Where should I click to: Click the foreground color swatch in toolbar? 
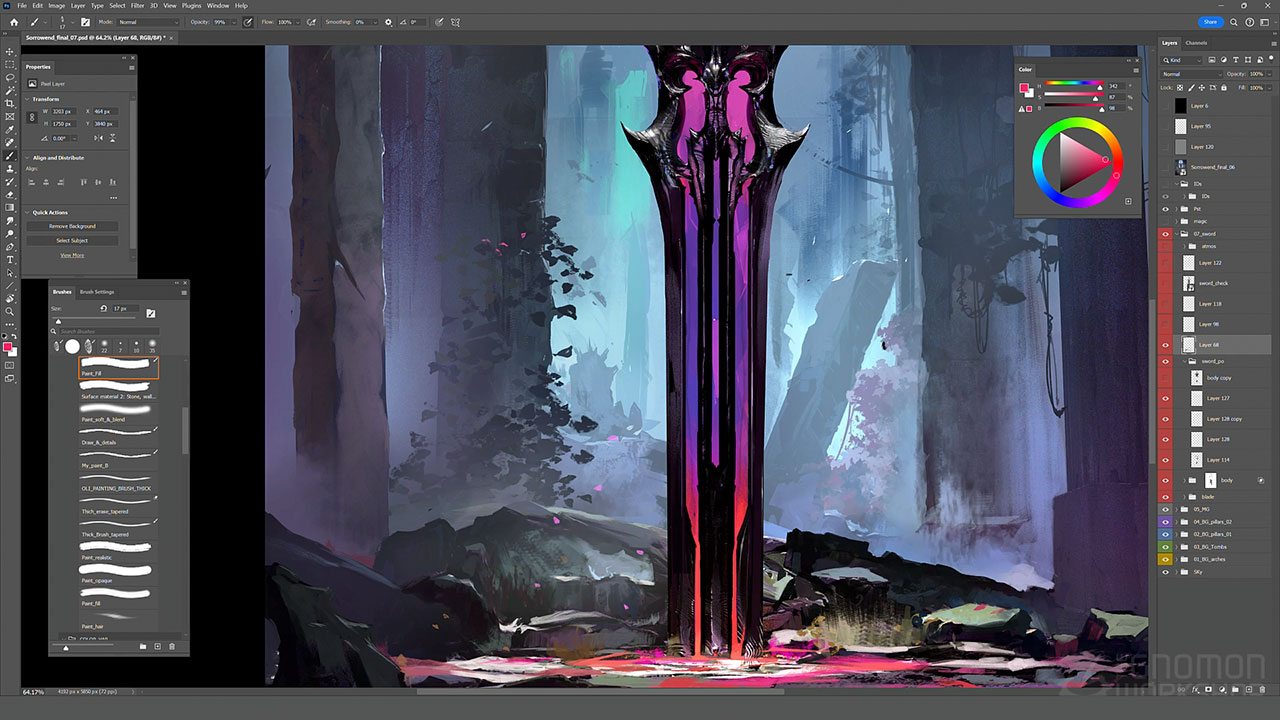8,347
